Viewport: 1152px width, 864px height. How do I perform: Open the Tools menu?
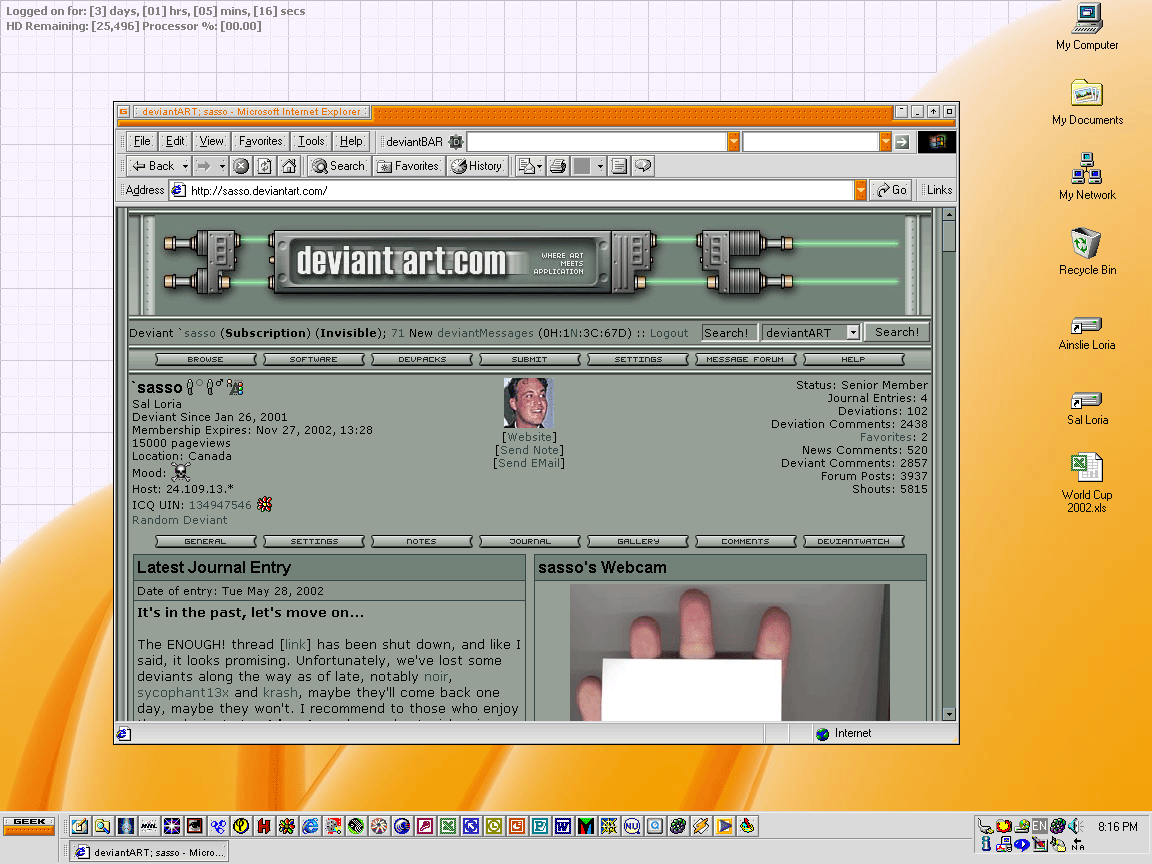tap(311, 141)
